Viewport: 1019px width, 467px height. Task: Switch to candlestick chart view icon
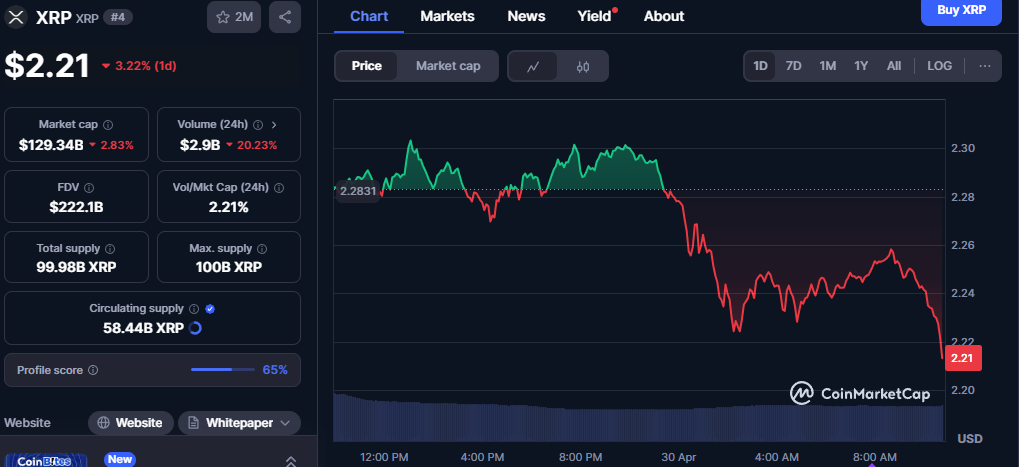click(583, 66)
